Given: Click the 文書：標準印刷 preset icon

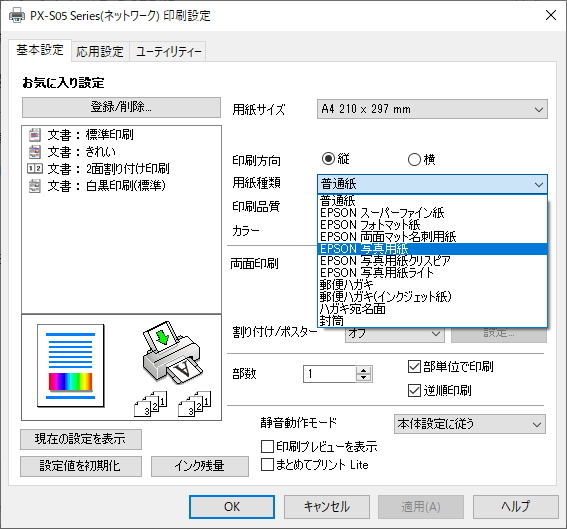Looking at the screenshot, I should click(x=35, y=135).
